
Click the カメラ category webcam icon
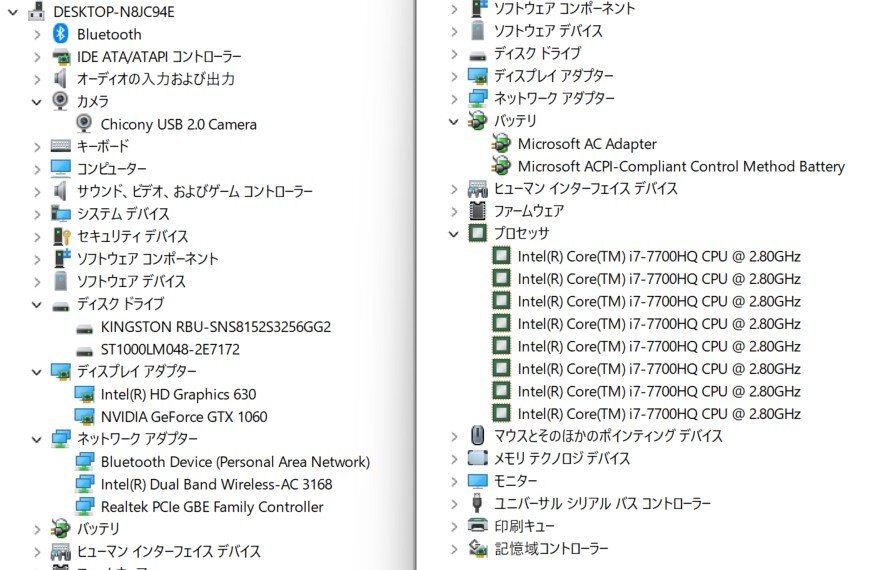[59, 101]
